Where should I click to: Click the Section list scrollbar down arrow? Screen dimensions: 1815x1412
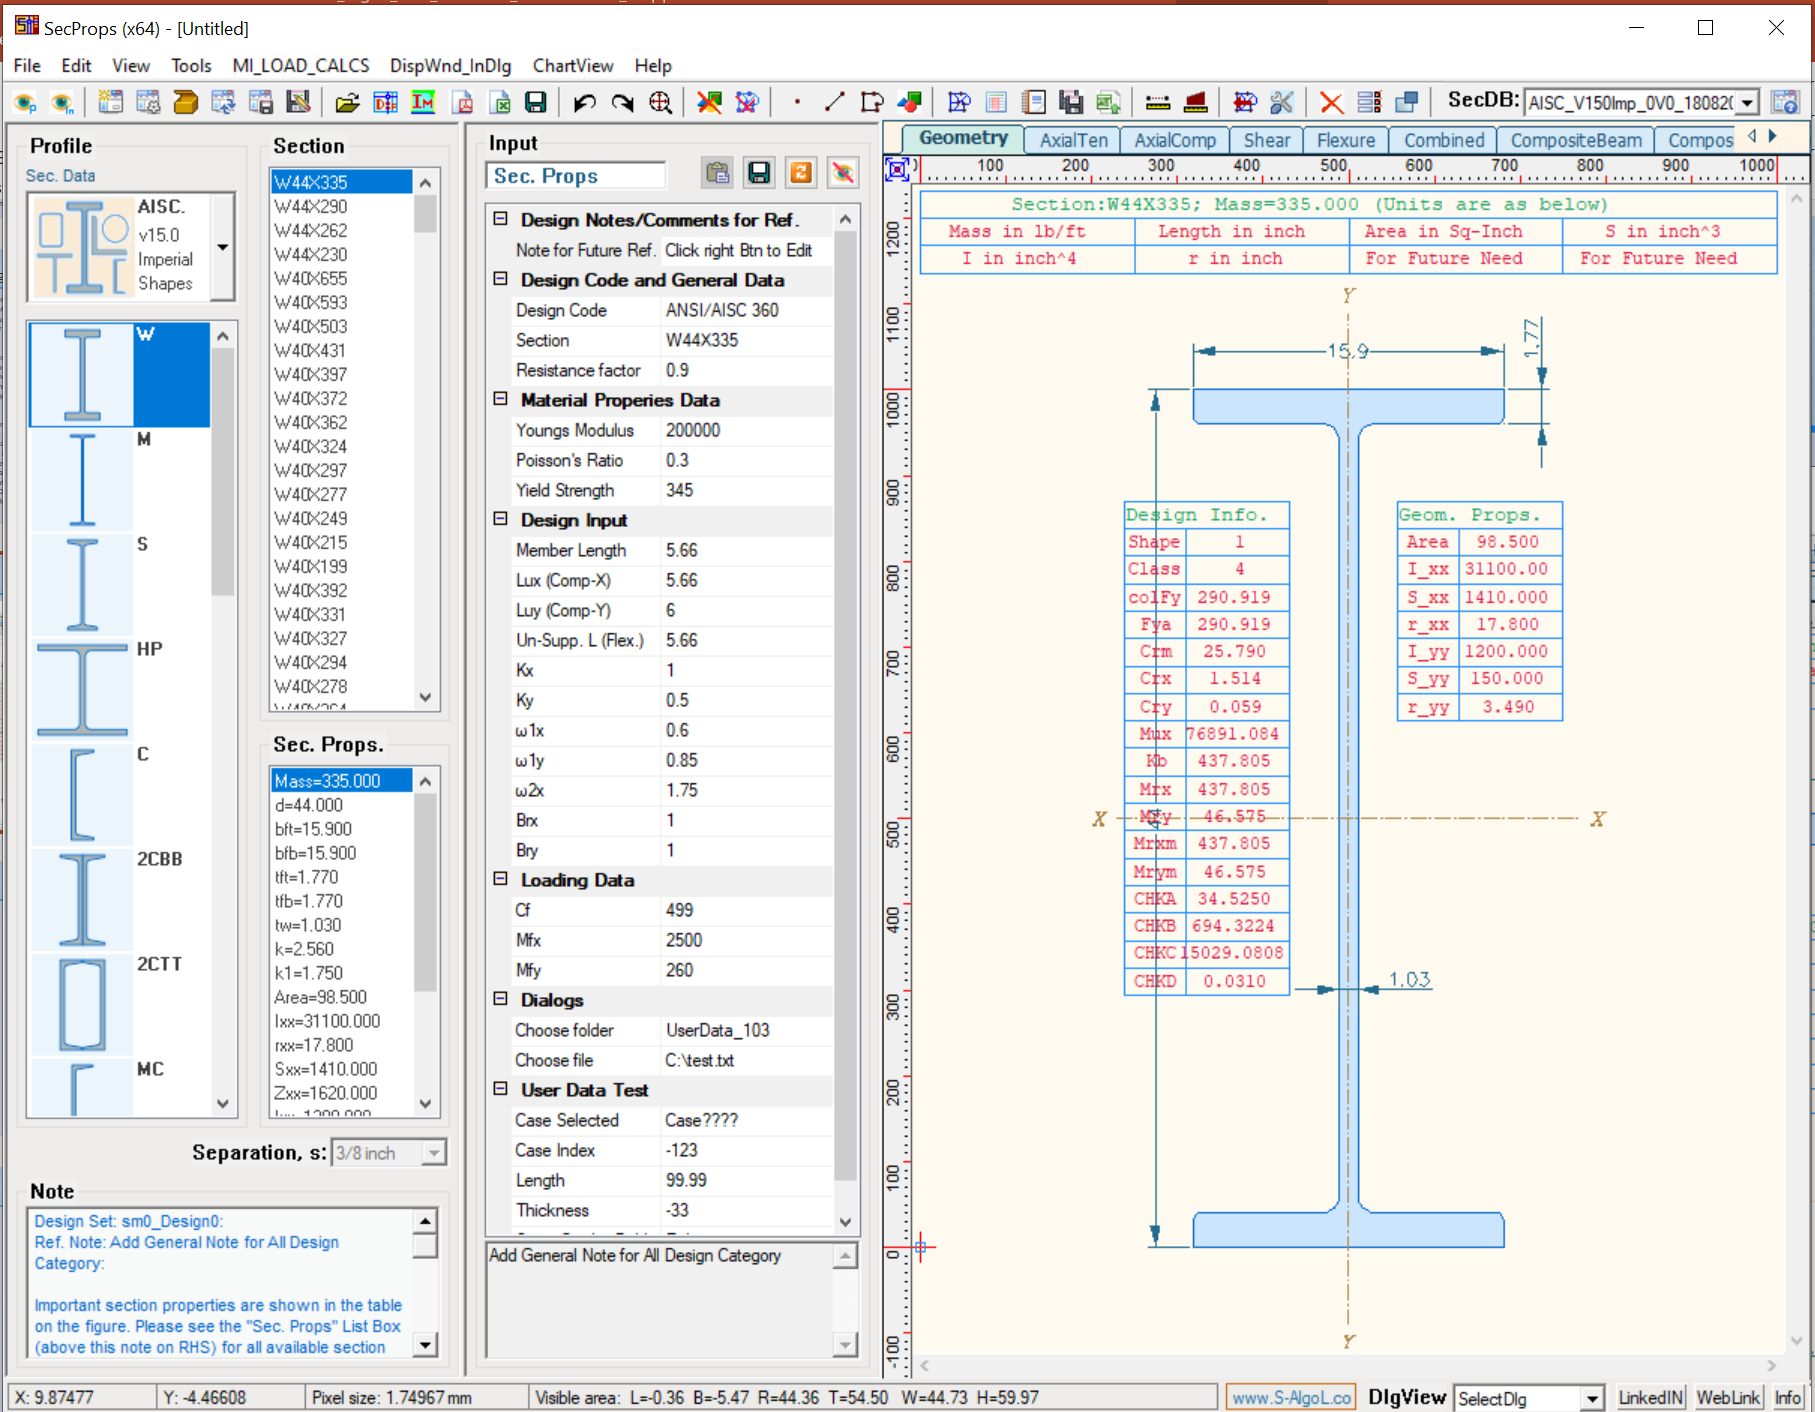tap(426, 697)
